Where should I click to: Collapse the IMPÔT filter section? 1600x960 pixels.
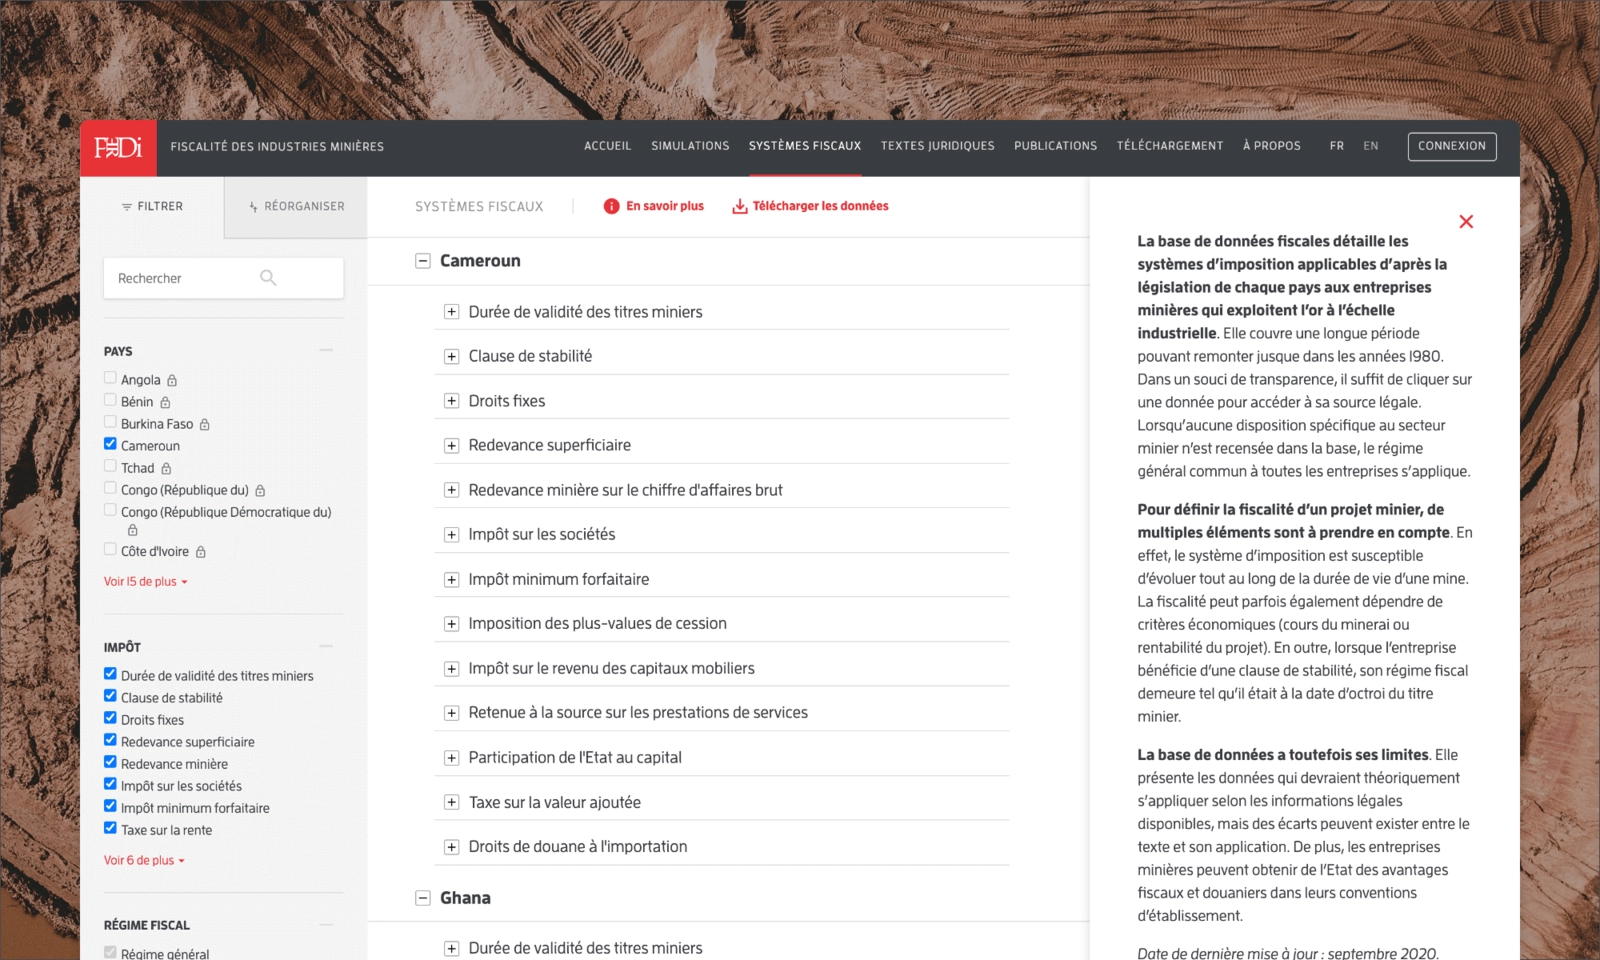coord(326,646)
